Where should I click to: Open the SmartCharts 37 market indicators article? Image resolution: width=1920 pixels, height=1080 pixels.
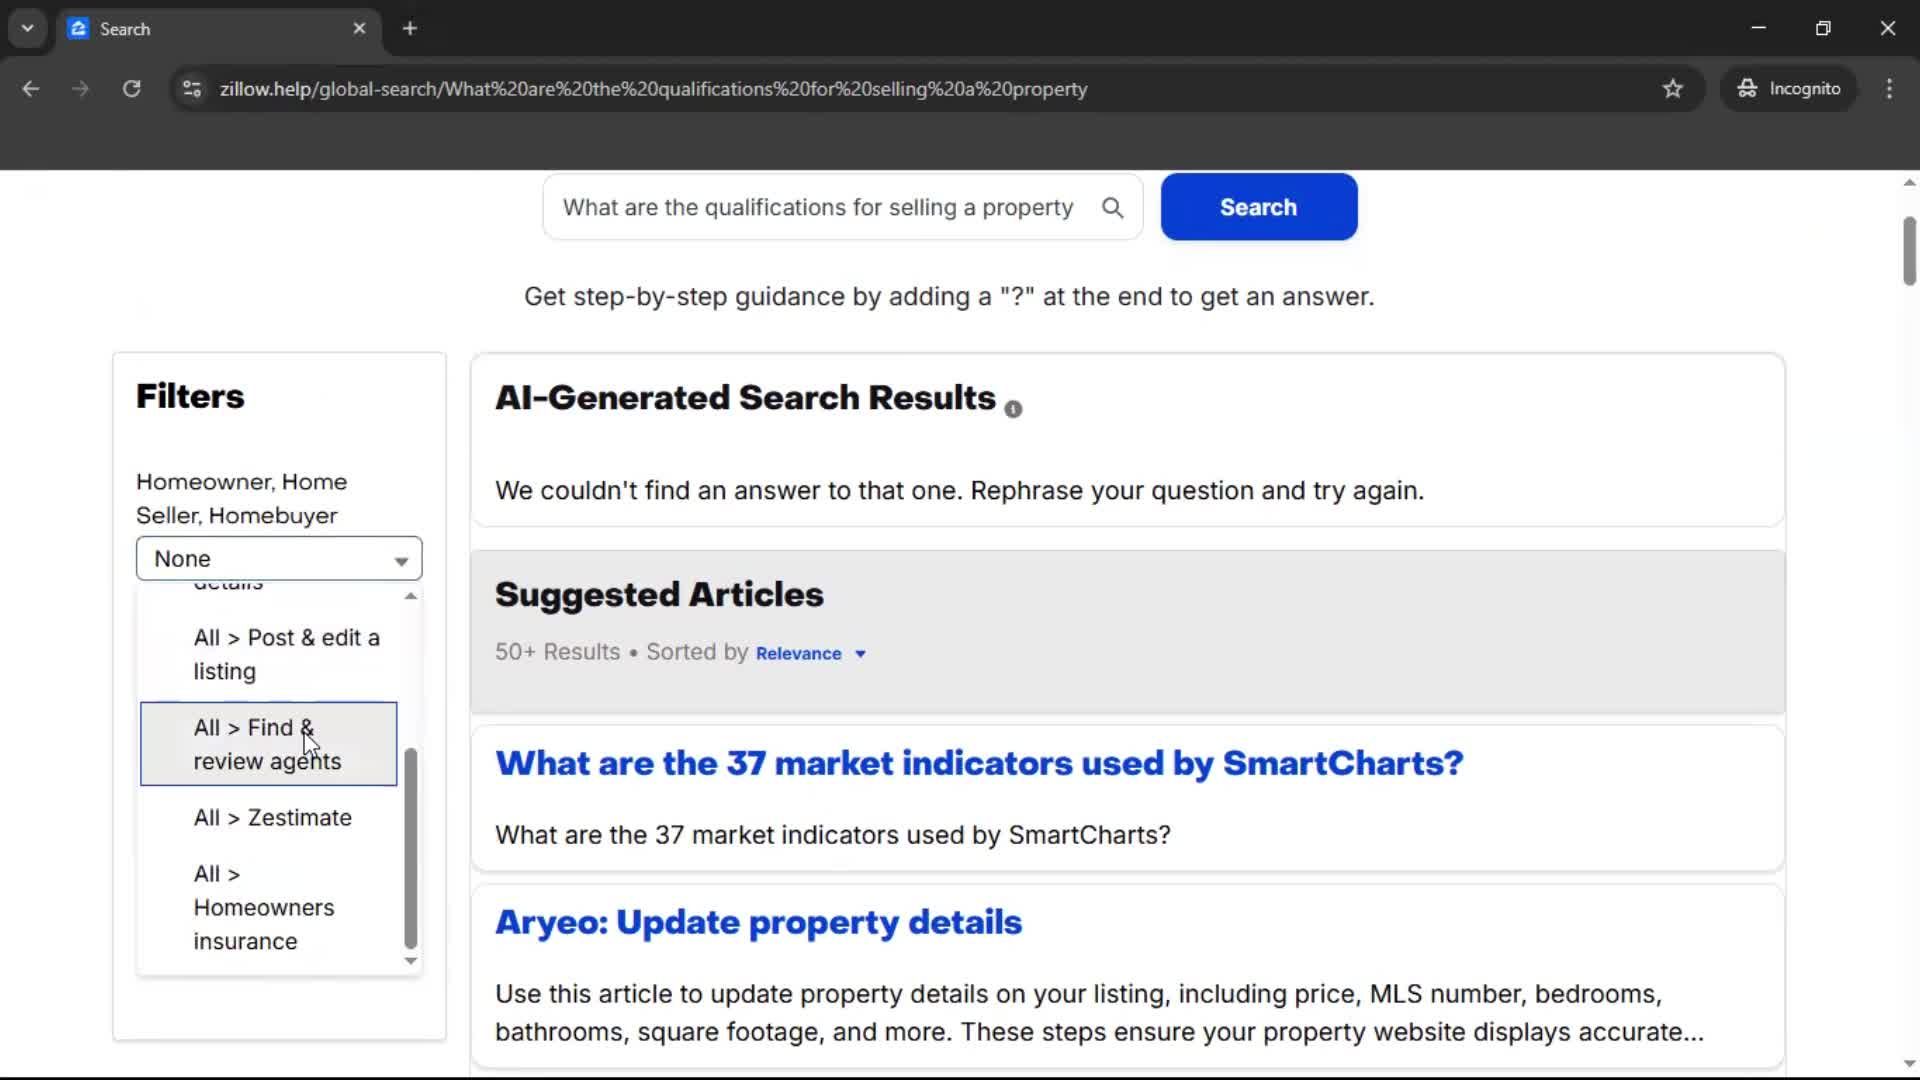pyautogui.click(x=979, y=763)
